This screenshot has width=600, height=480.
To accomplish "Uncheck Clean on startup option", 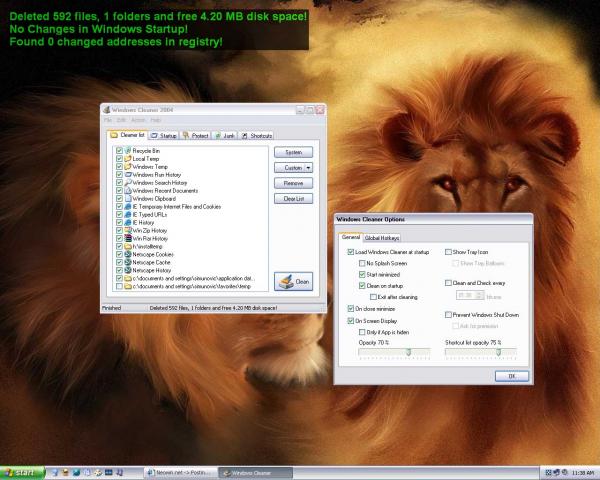I will click(x=362, y=286).
